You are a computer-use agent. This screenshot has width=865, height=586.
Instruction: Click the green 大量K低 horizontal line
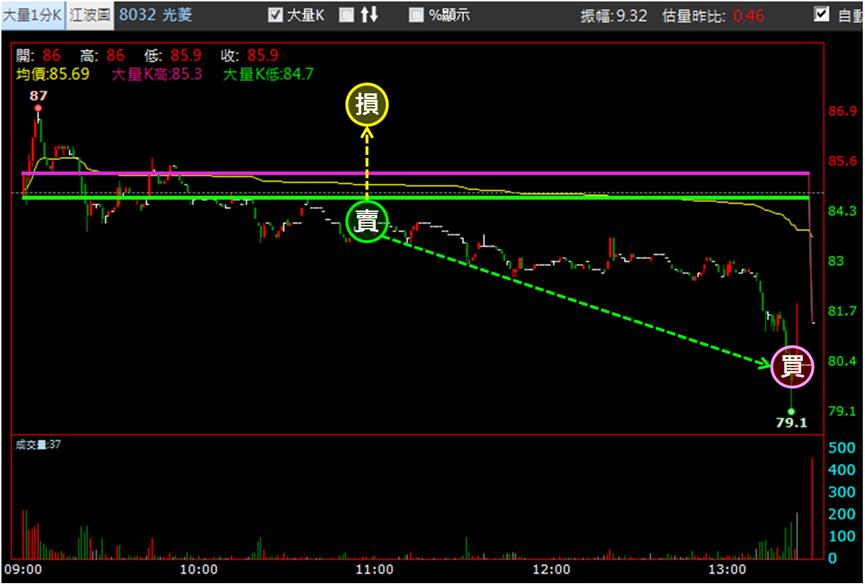pos(415,197)
